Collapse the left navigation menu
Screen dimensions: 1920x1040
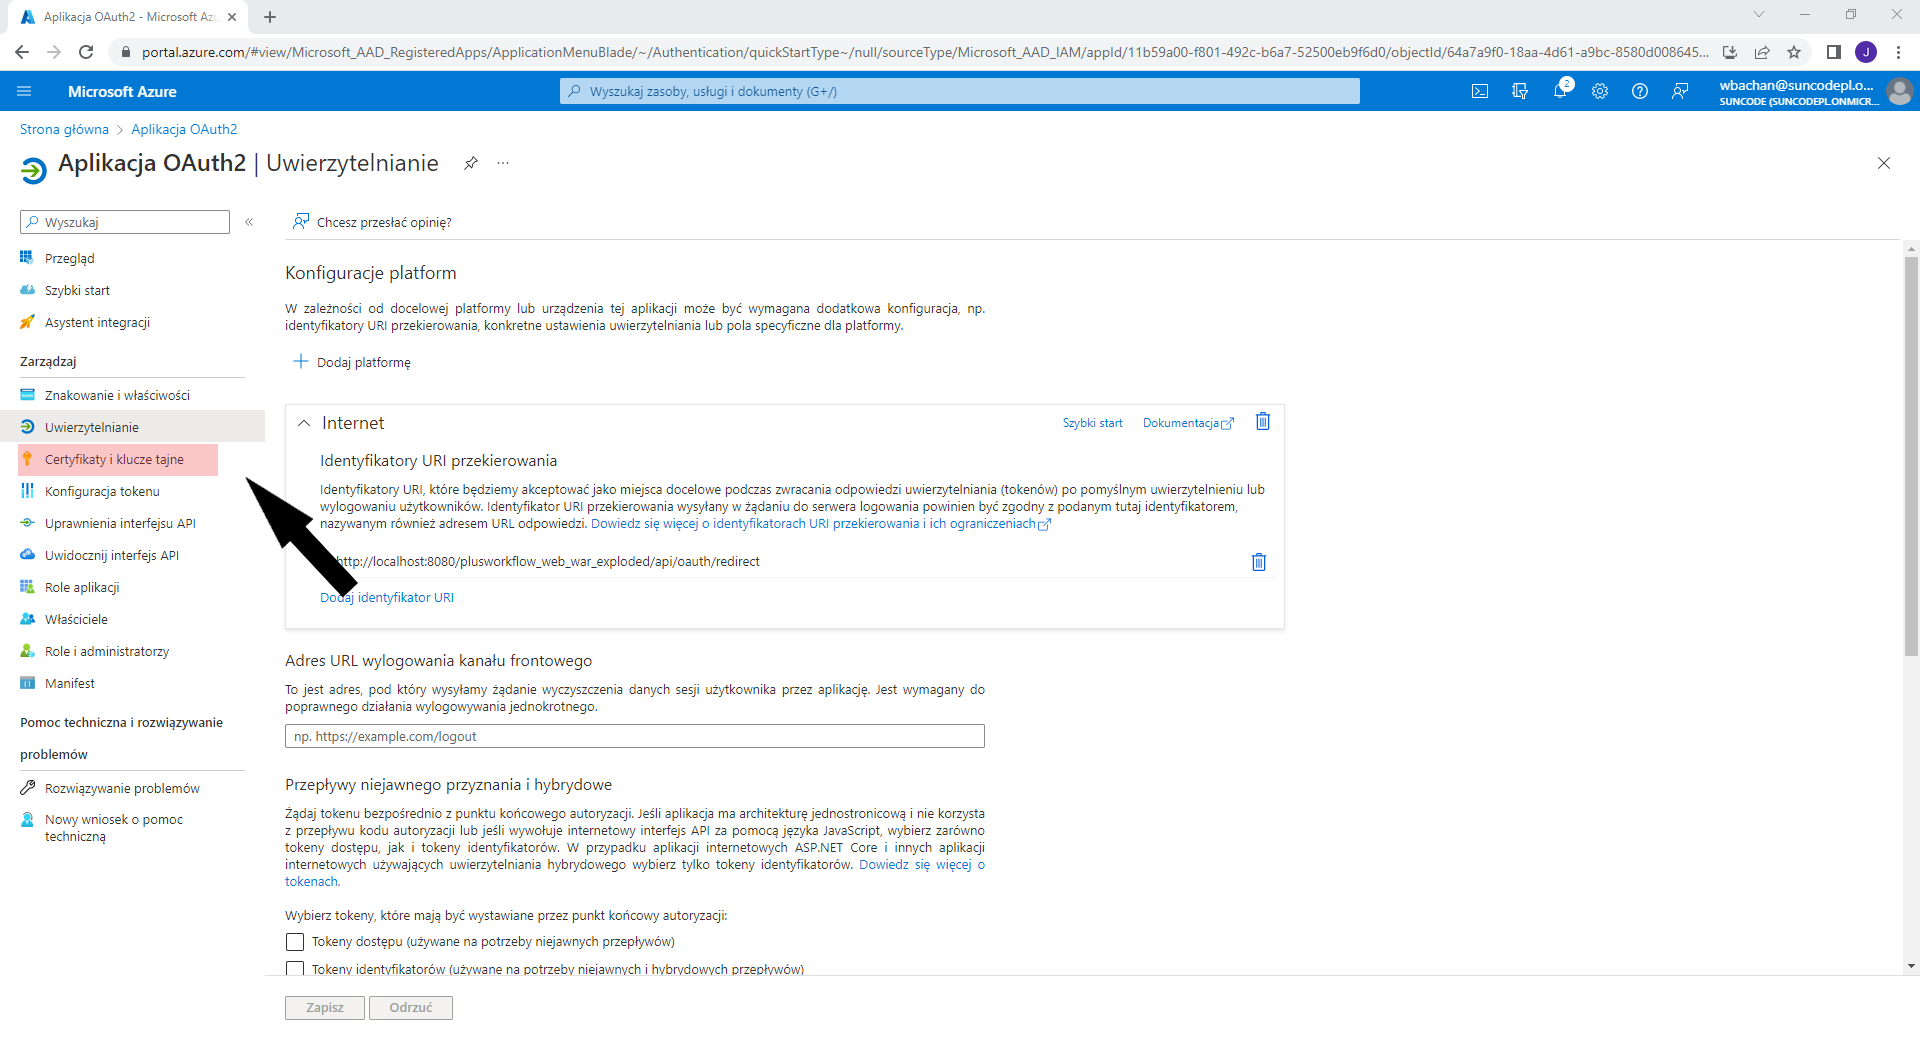[x=249, y=222]
